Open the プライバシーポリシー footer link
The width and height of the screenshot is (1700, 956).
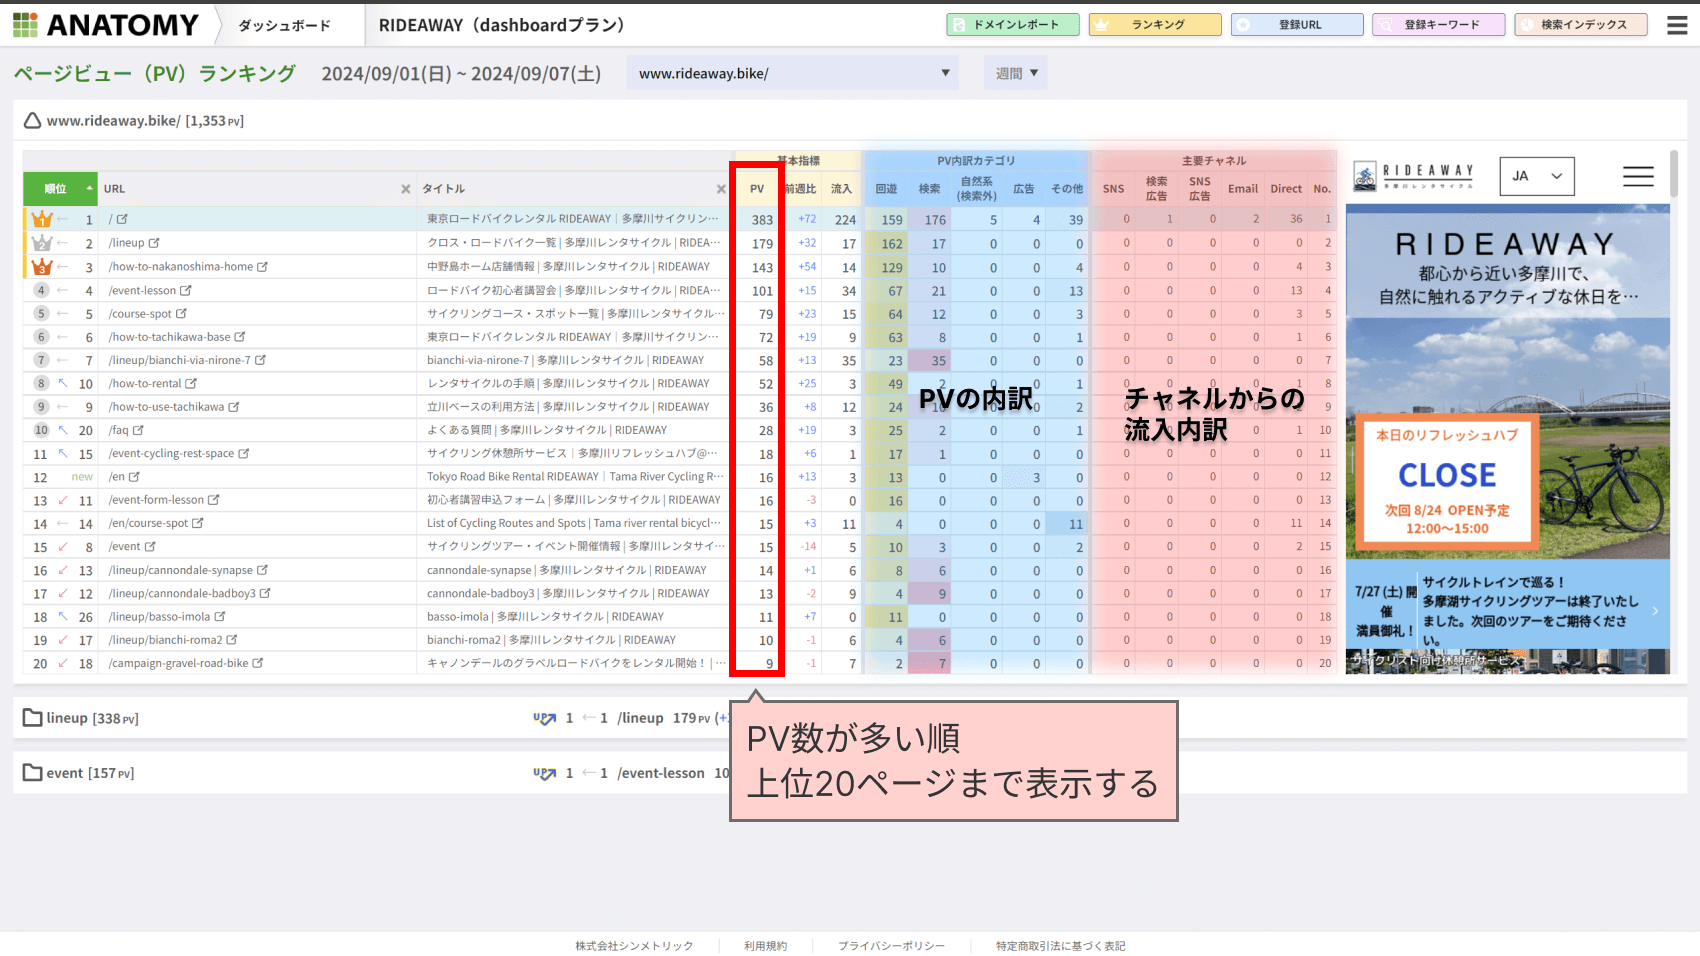891,945
